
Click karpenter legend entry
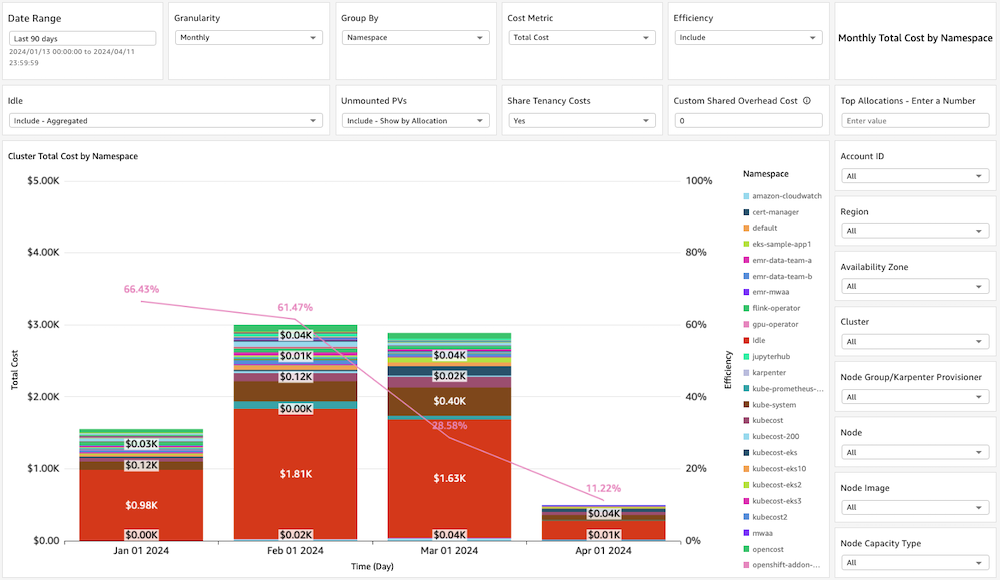pyautogui.click(x=765, y=373)
